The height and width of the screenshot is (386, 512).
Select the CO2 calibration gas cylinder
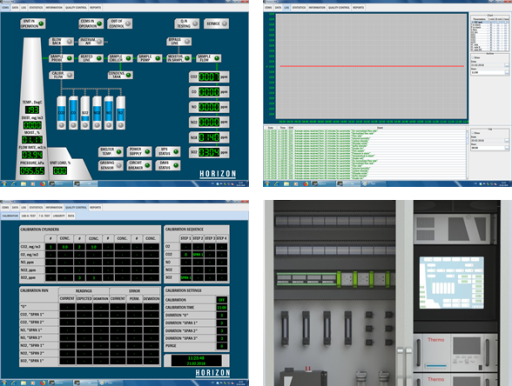61,113
